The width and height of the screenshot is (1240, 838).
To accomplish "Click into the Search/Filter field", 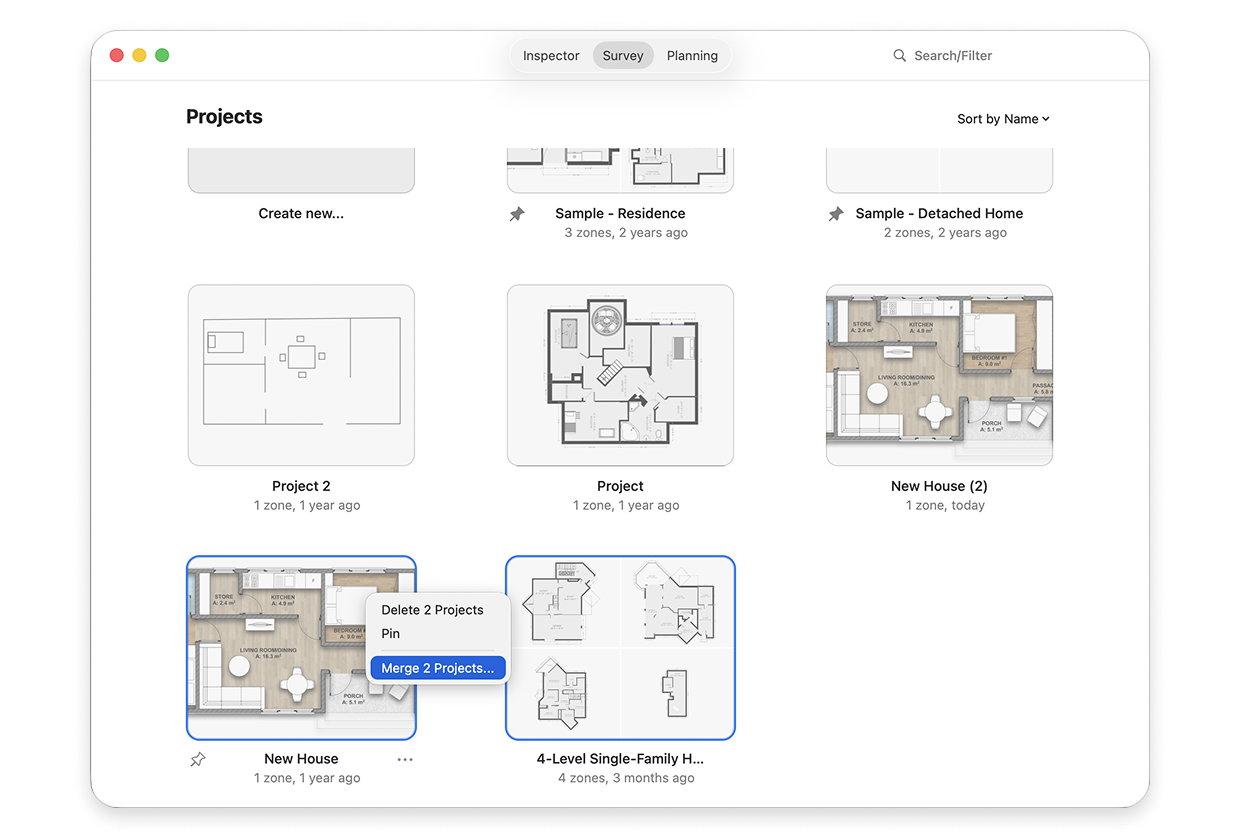I will (953, 56).
